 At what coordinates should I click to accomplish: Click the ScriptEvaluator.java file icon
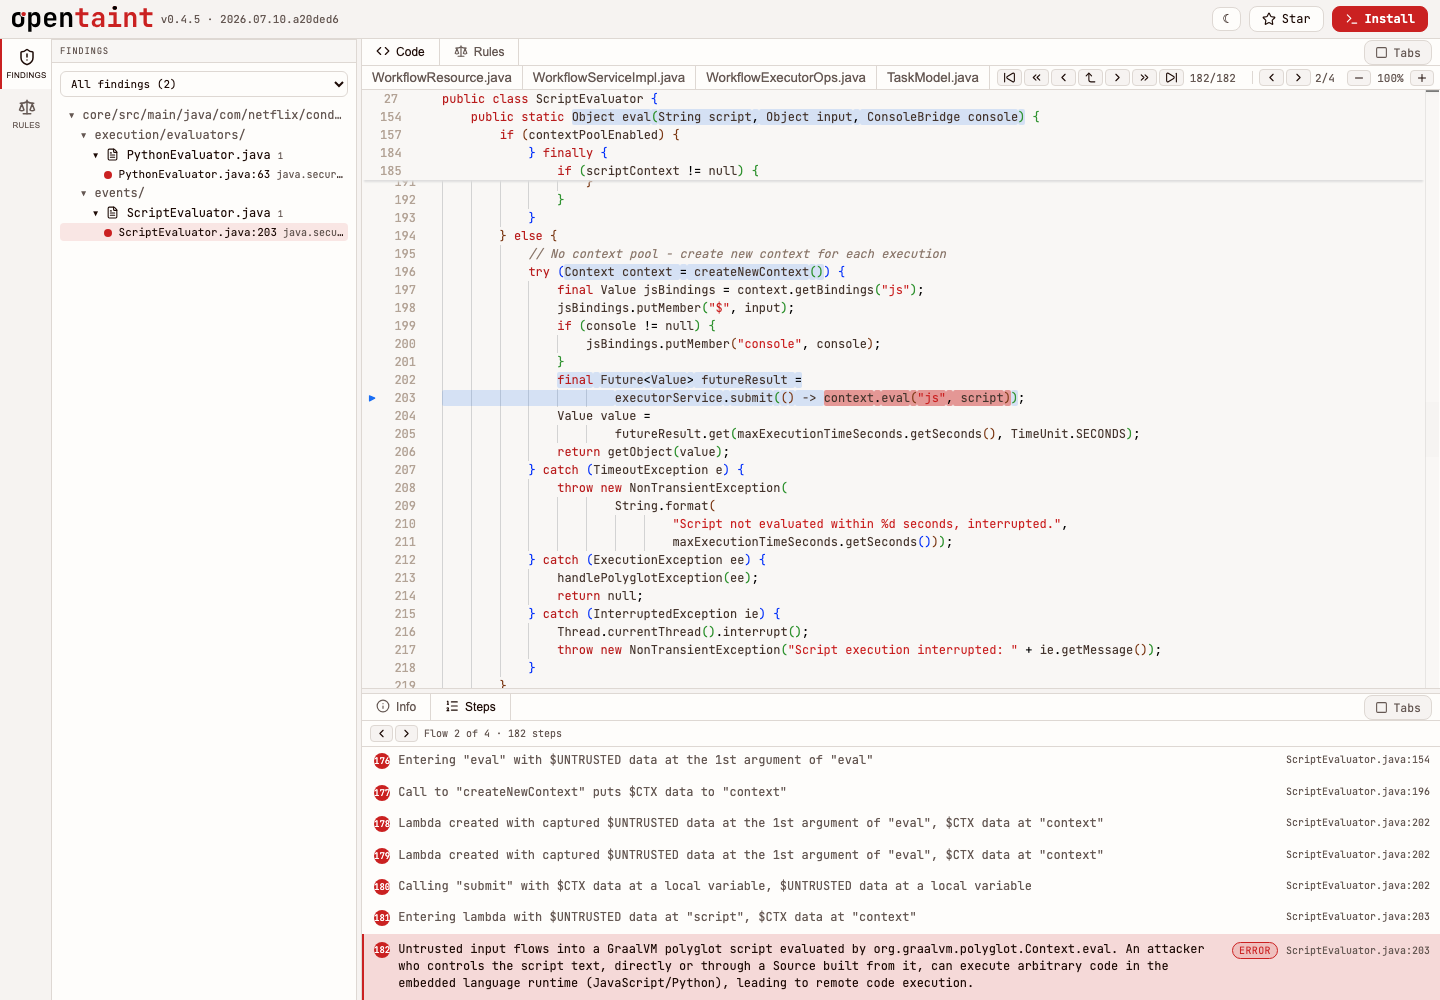113,213
